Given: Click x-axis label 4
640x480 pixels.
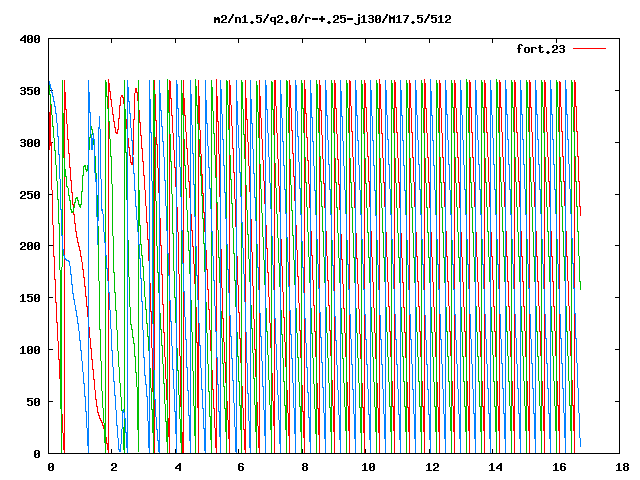Looking at the screenshot, I should [178, 467].
